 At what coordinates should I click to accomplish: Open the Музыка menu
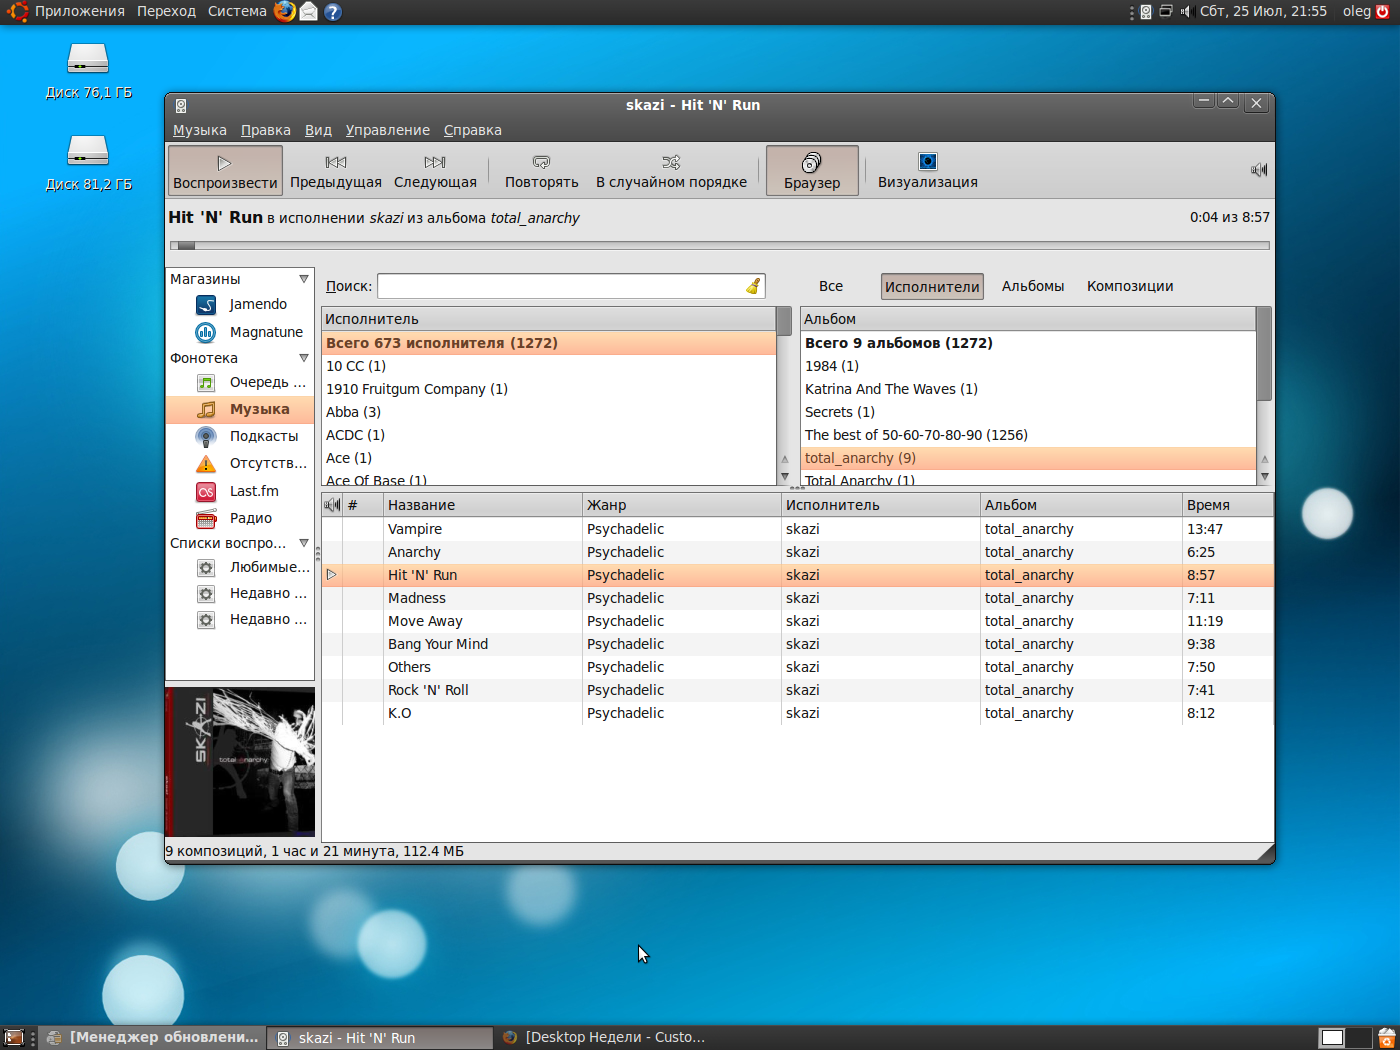[x=200, y=130]
